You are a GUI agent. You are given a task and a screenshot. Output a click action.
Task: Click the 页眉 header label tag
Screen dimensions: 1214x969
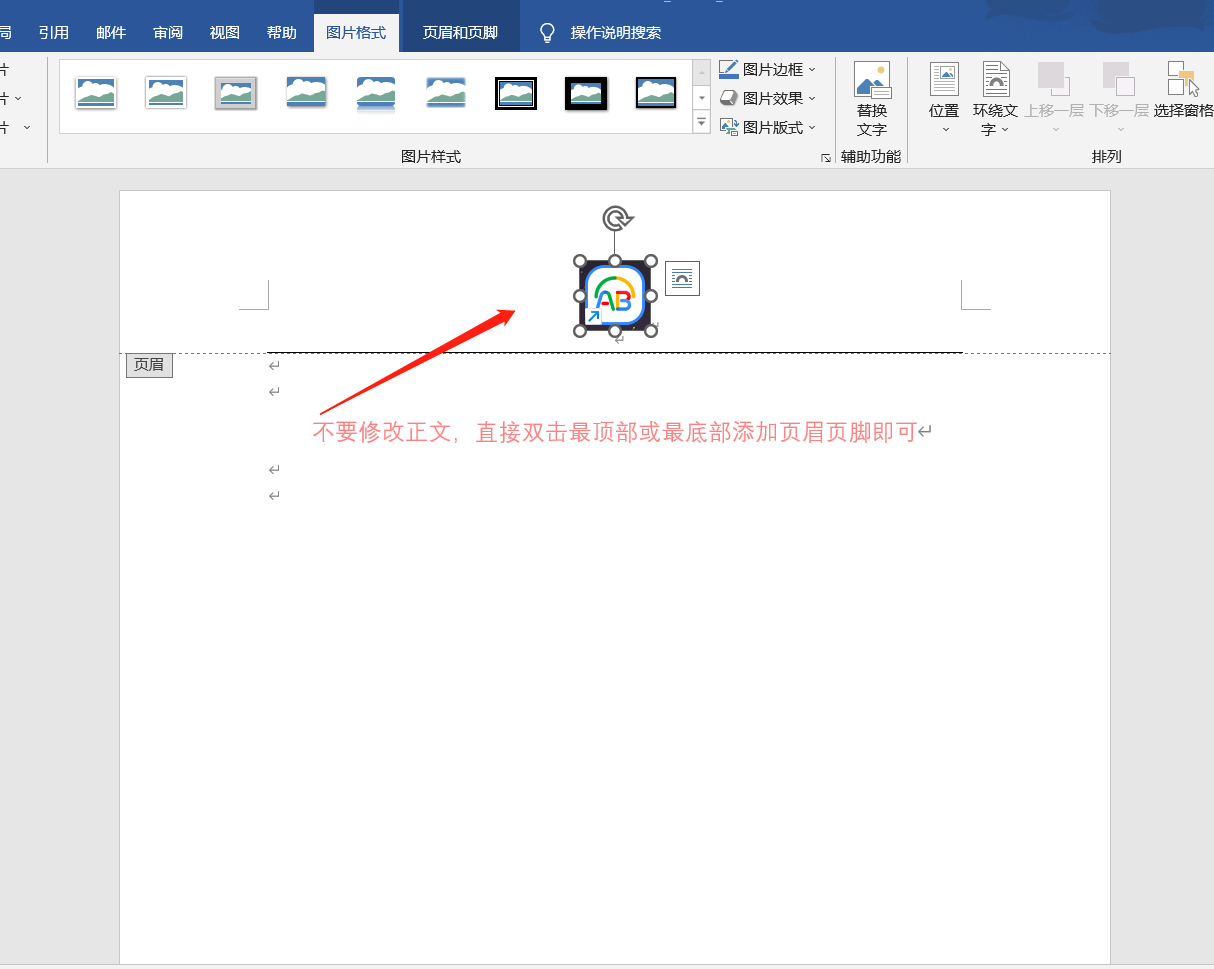[148, 364]
